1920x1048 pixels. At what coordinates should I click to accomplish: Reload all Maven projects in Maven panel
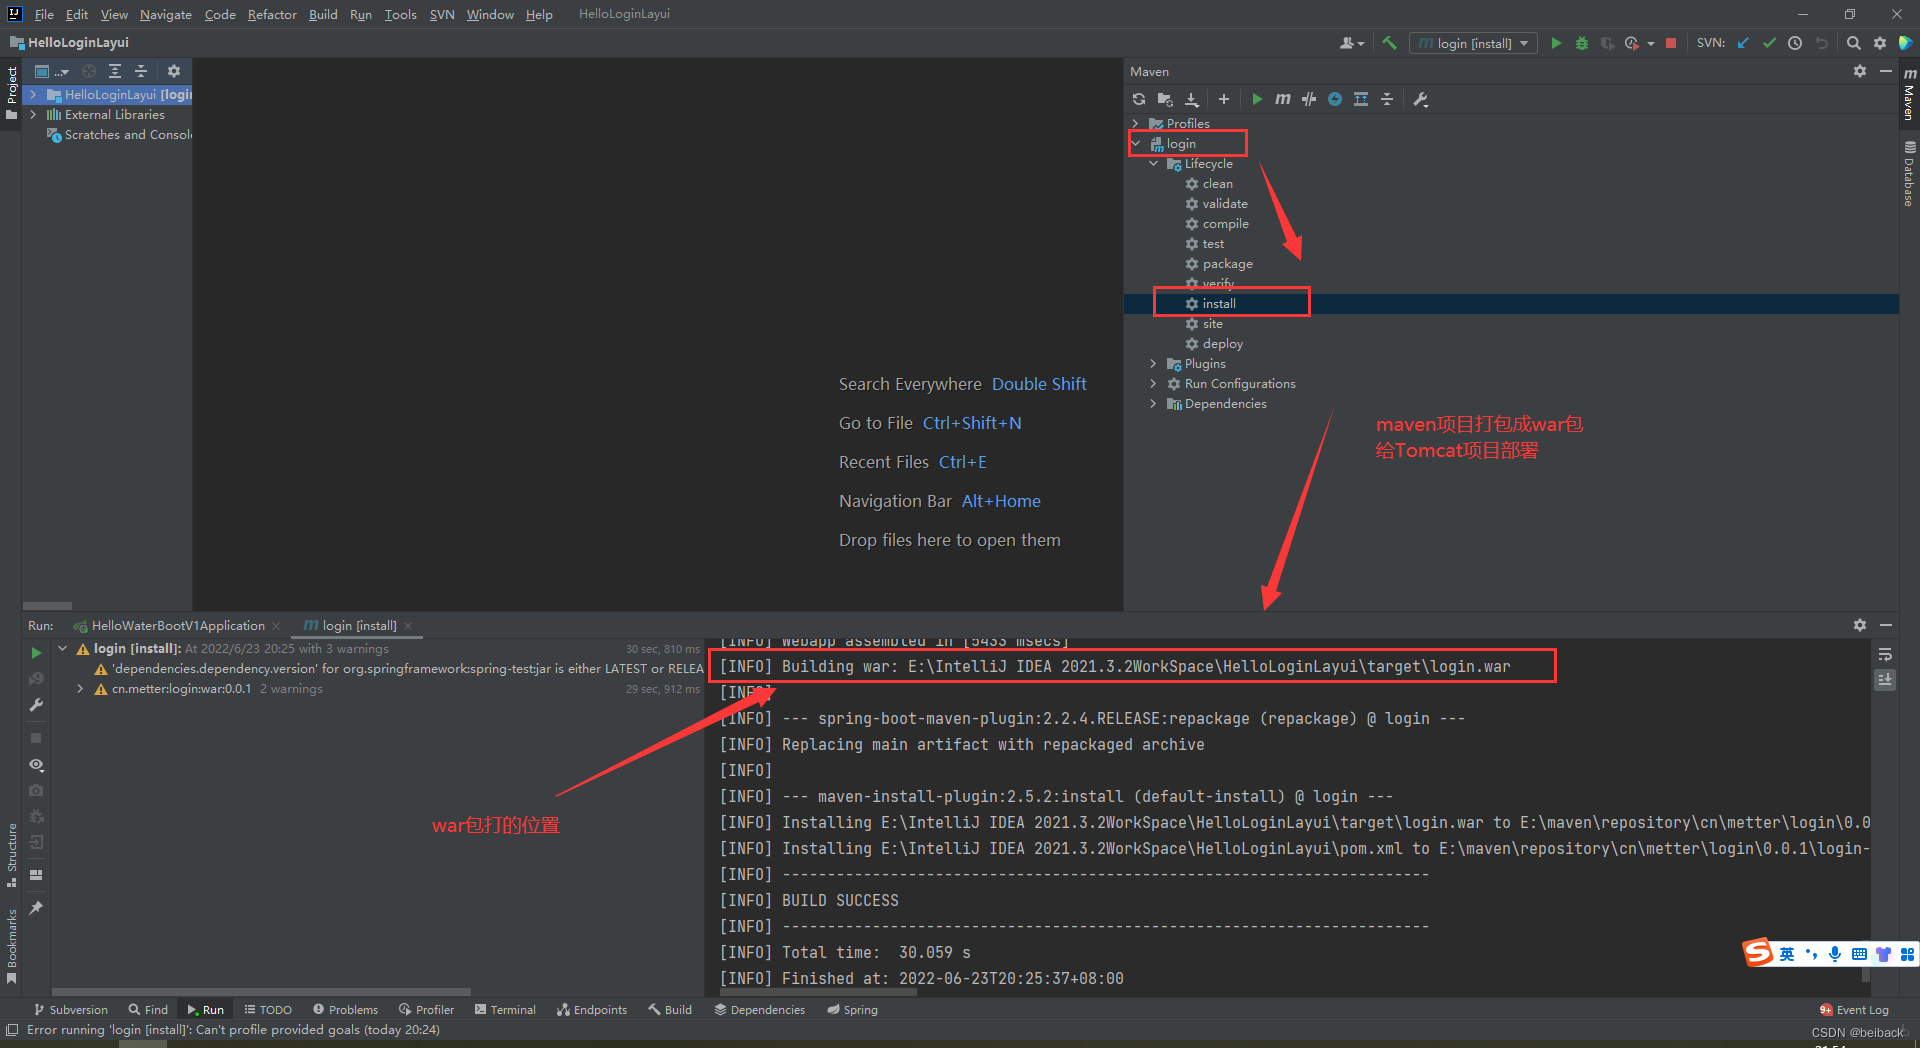pos(1139,99)
